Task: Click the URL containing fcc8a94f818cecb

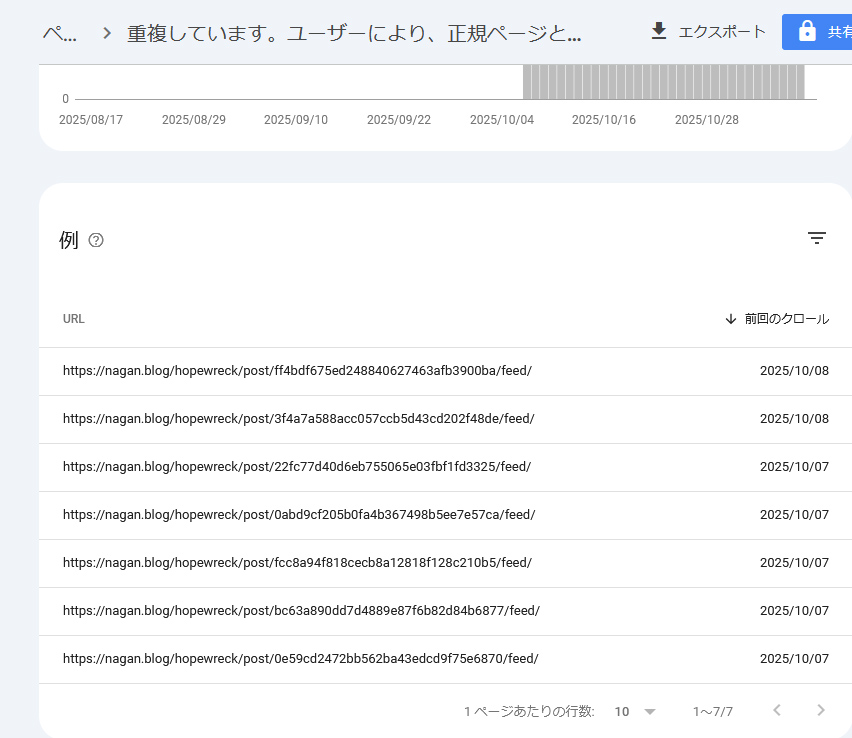Action: pos(296,563)
